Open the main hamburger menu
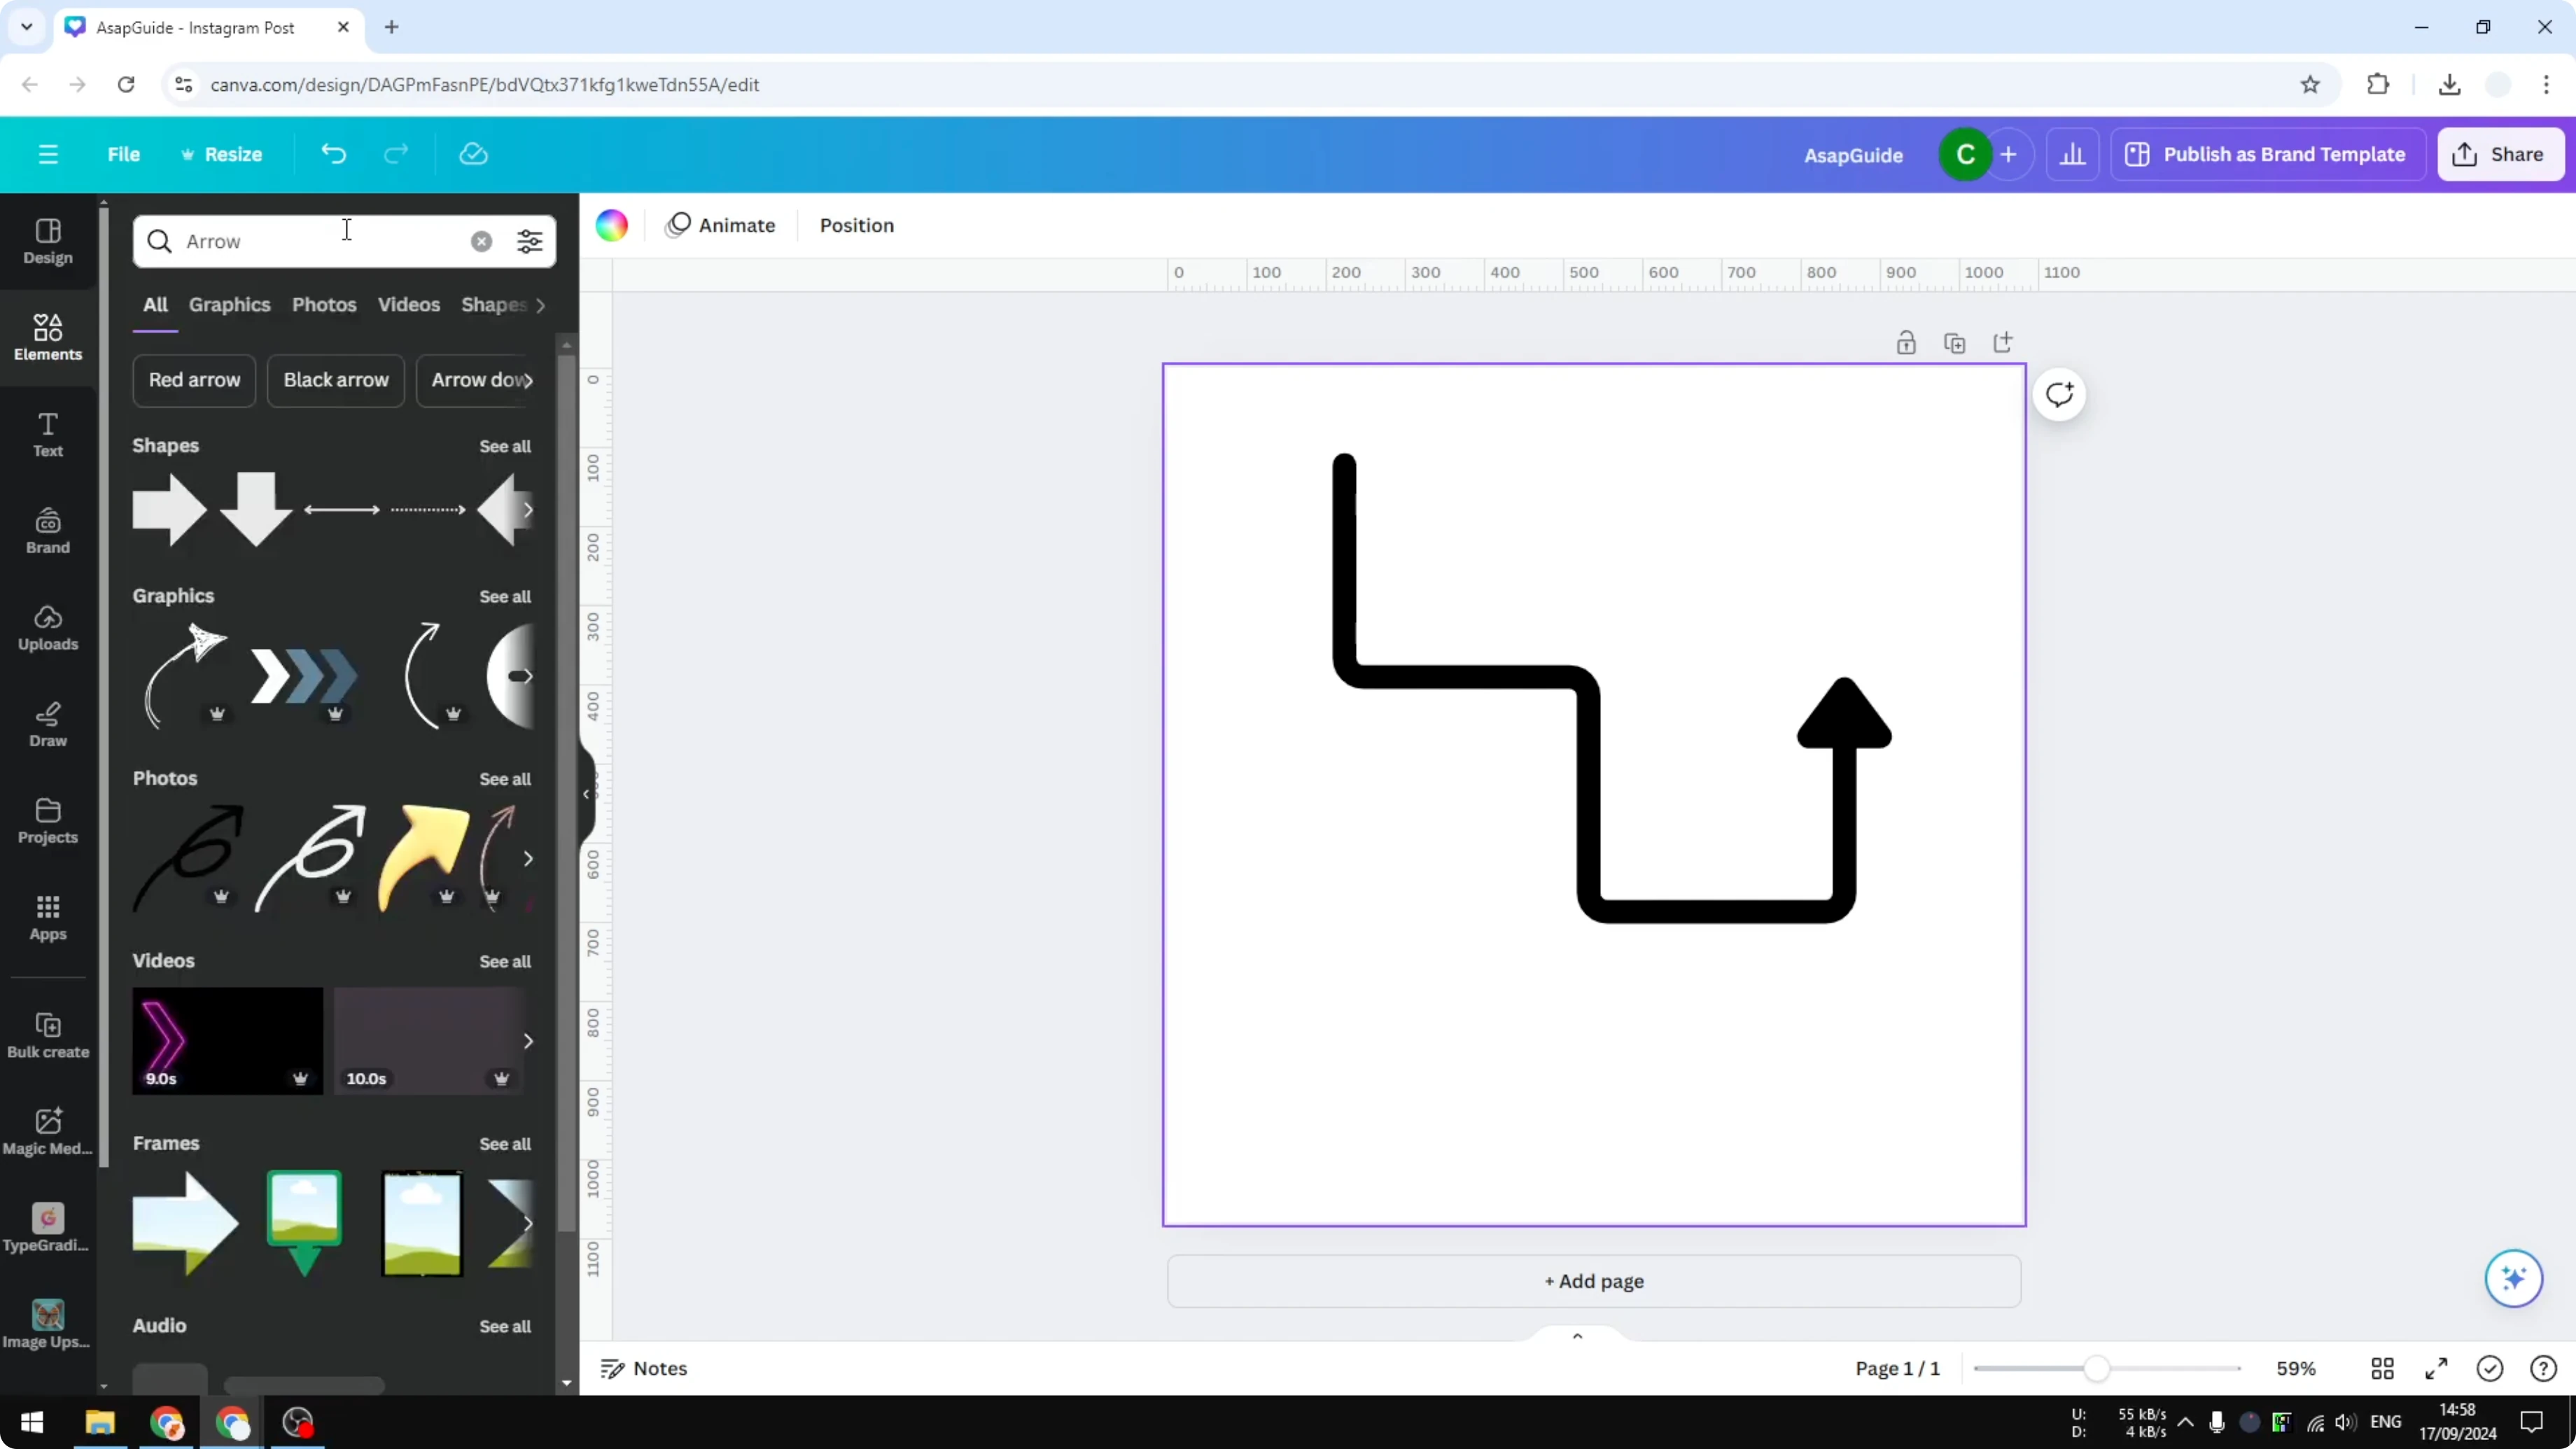 pyautogui.click(x=48, y=154)
